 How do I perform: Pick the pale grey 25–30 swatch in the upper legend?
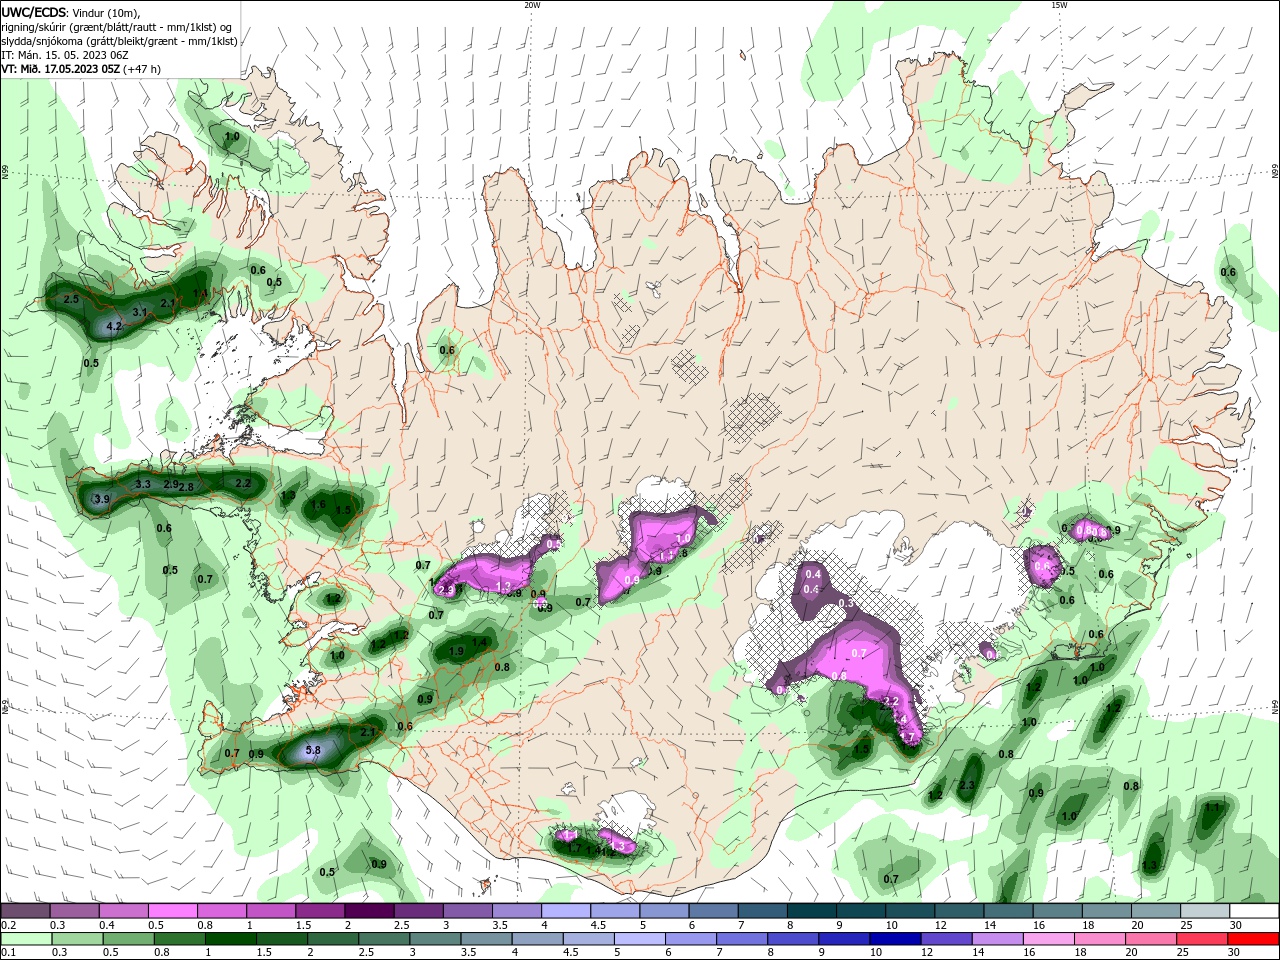pos(1204,911)
